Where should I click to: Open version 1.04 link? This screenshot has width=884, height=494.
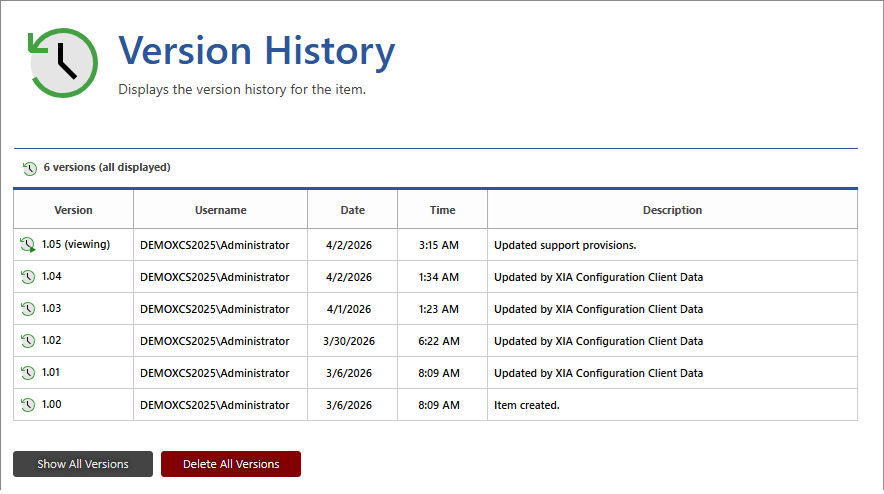click(51, 277)
